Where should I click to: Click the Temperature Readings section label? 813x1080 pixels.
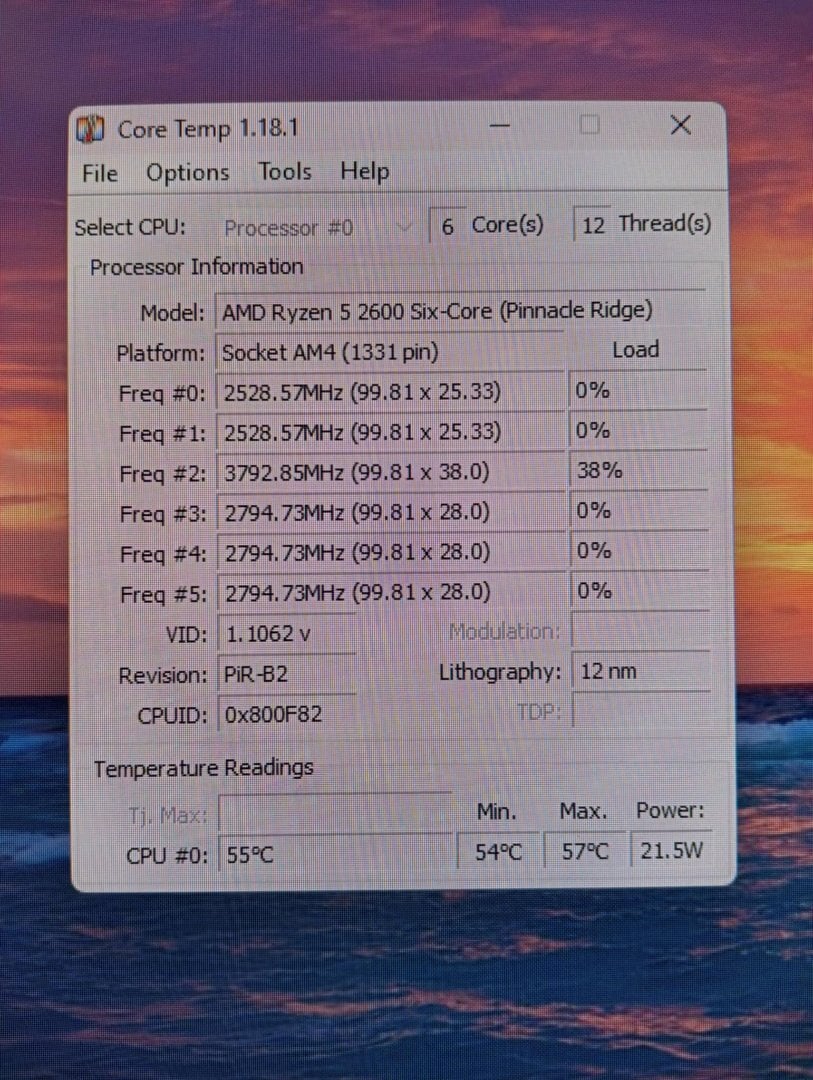click(203, 767)
